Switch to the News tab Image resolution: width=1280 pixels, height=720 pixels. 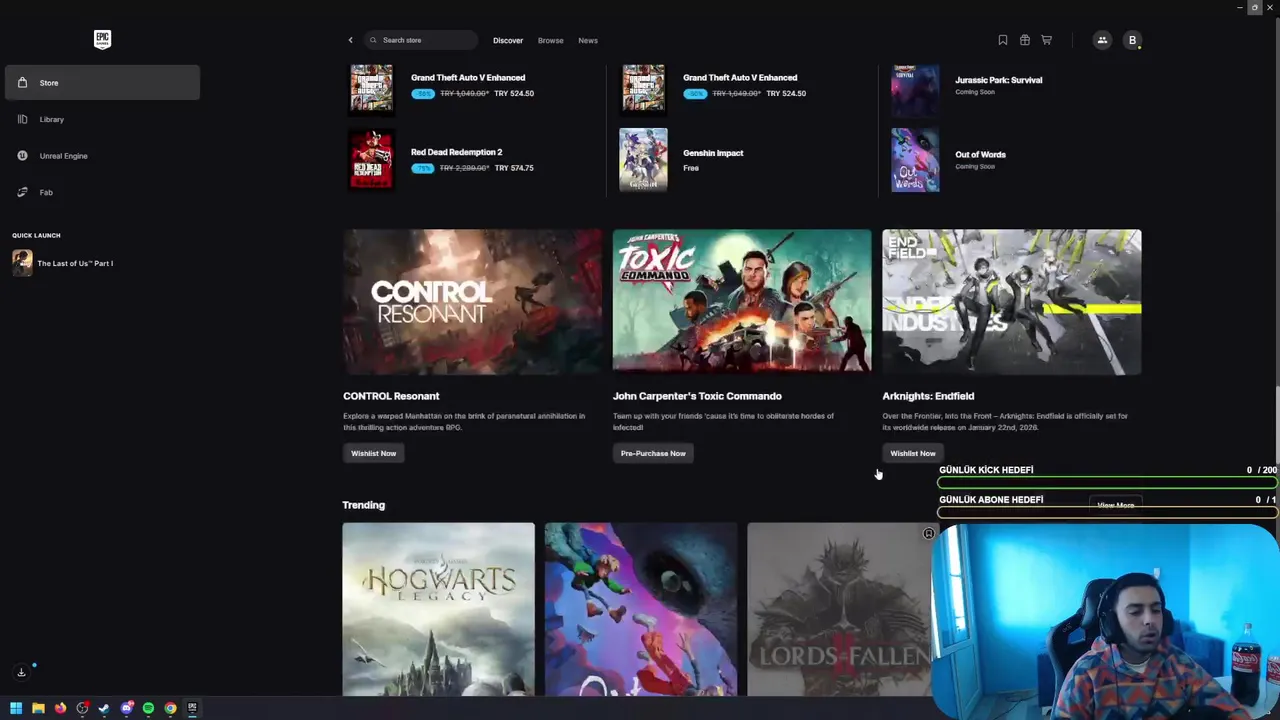588,40
